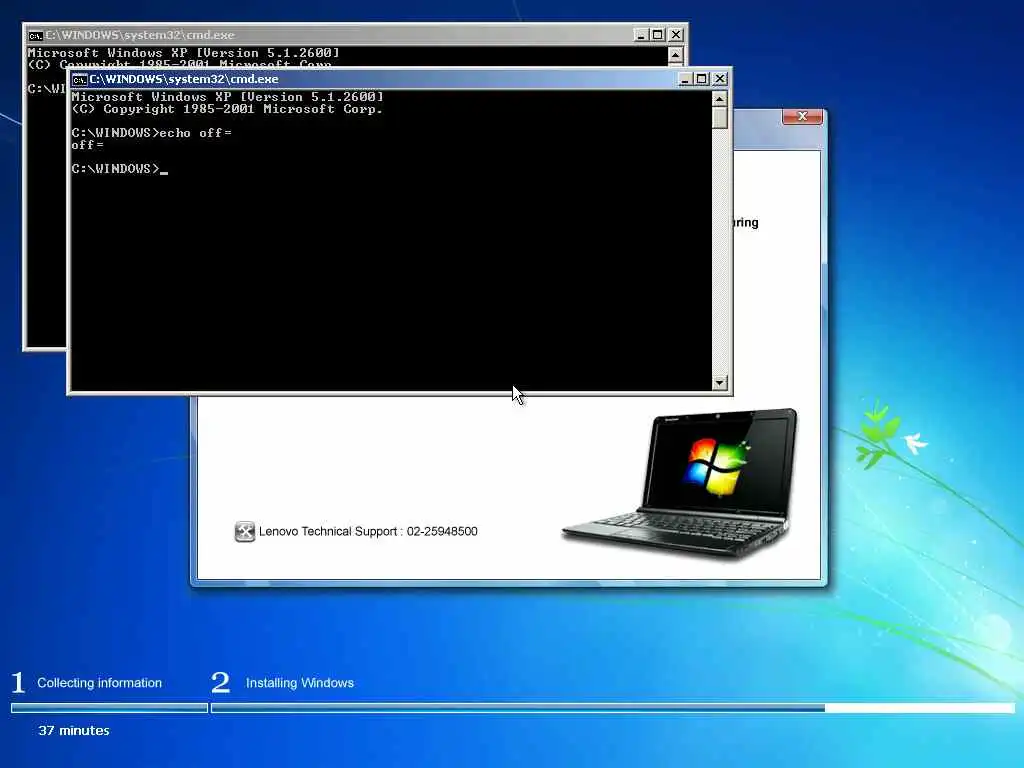The width and height of the screenshot is (1024, 768).
Task: Close the Lenovo setup dialog with red X
Action: pyautogui.click(x=802, y=116)
